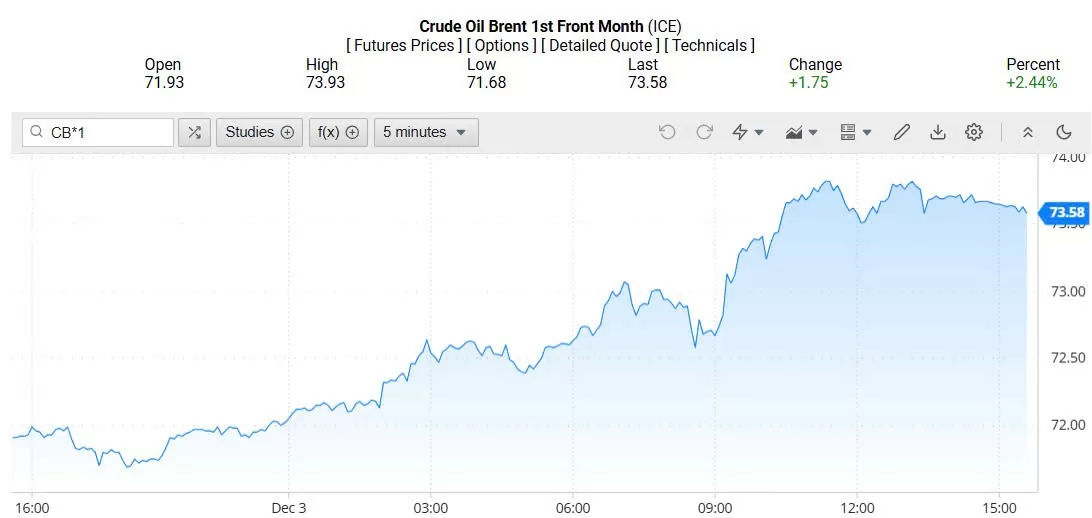The width and height of the screenshot is (1092, 518).
Task: Click the compare symbols shuffle icon
Action: pyautogui.click(x=194, y=132)
